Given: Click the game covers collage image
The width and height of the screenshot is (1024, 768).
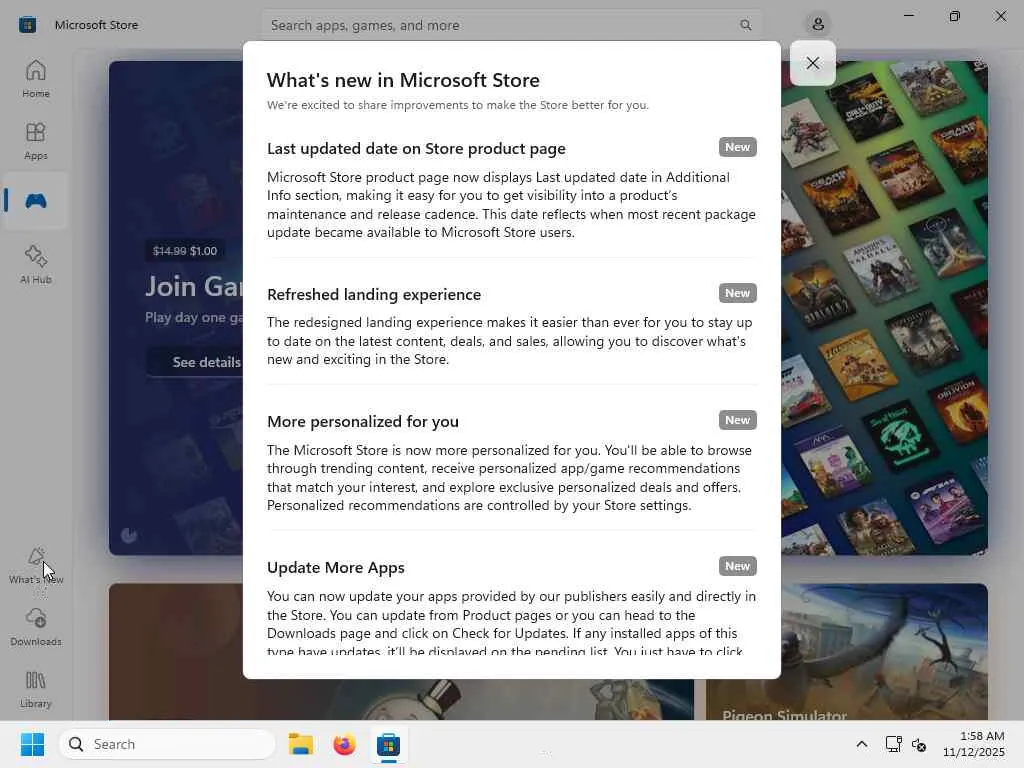Looking at the screenshot, I should pos(884,308).
